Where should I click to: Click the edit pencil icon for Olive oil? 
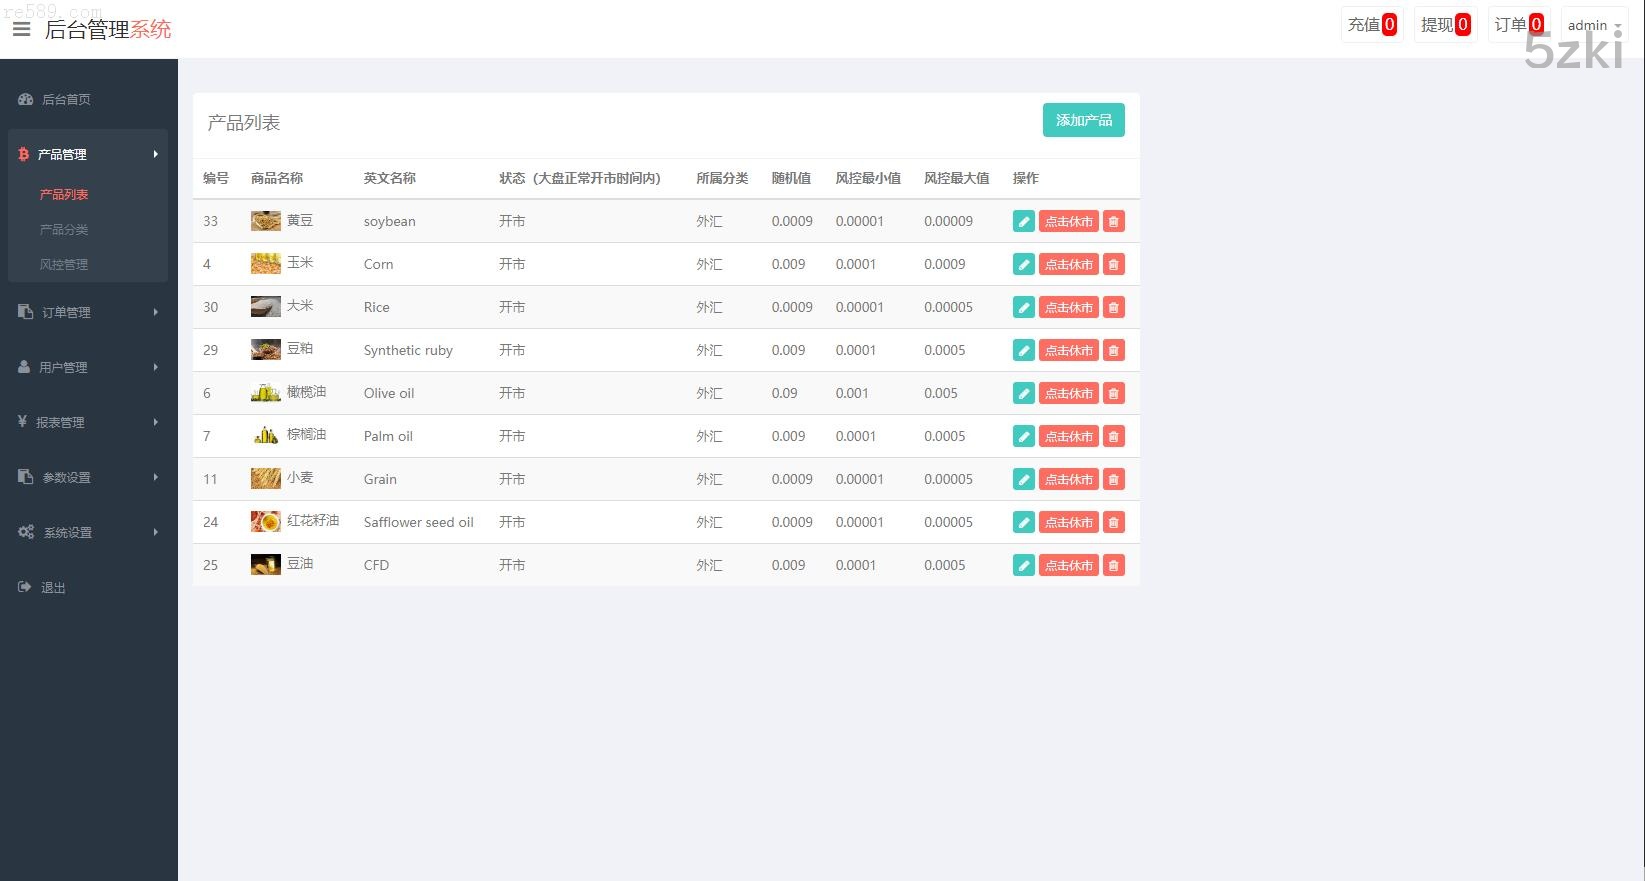pos(1023,393)
